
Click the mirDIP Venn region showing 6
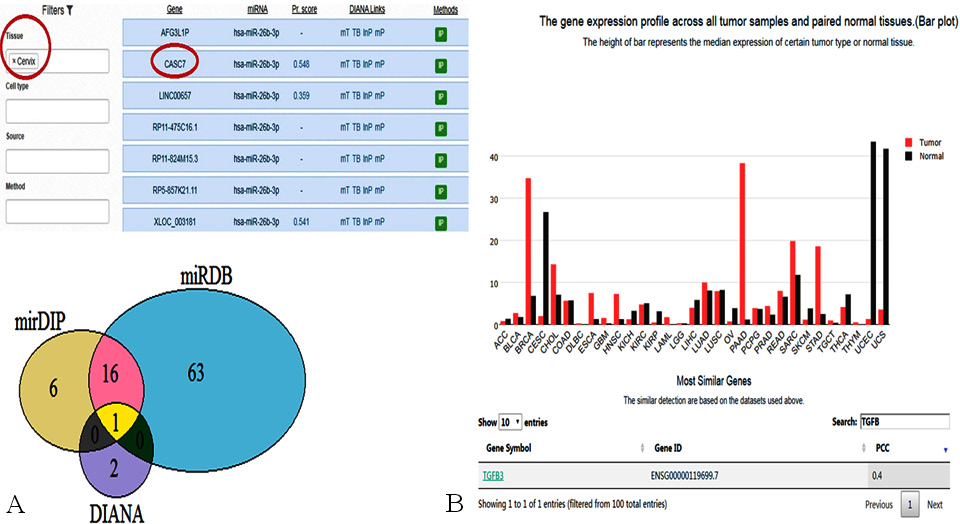pyautogui.click(x=53, y=387)
